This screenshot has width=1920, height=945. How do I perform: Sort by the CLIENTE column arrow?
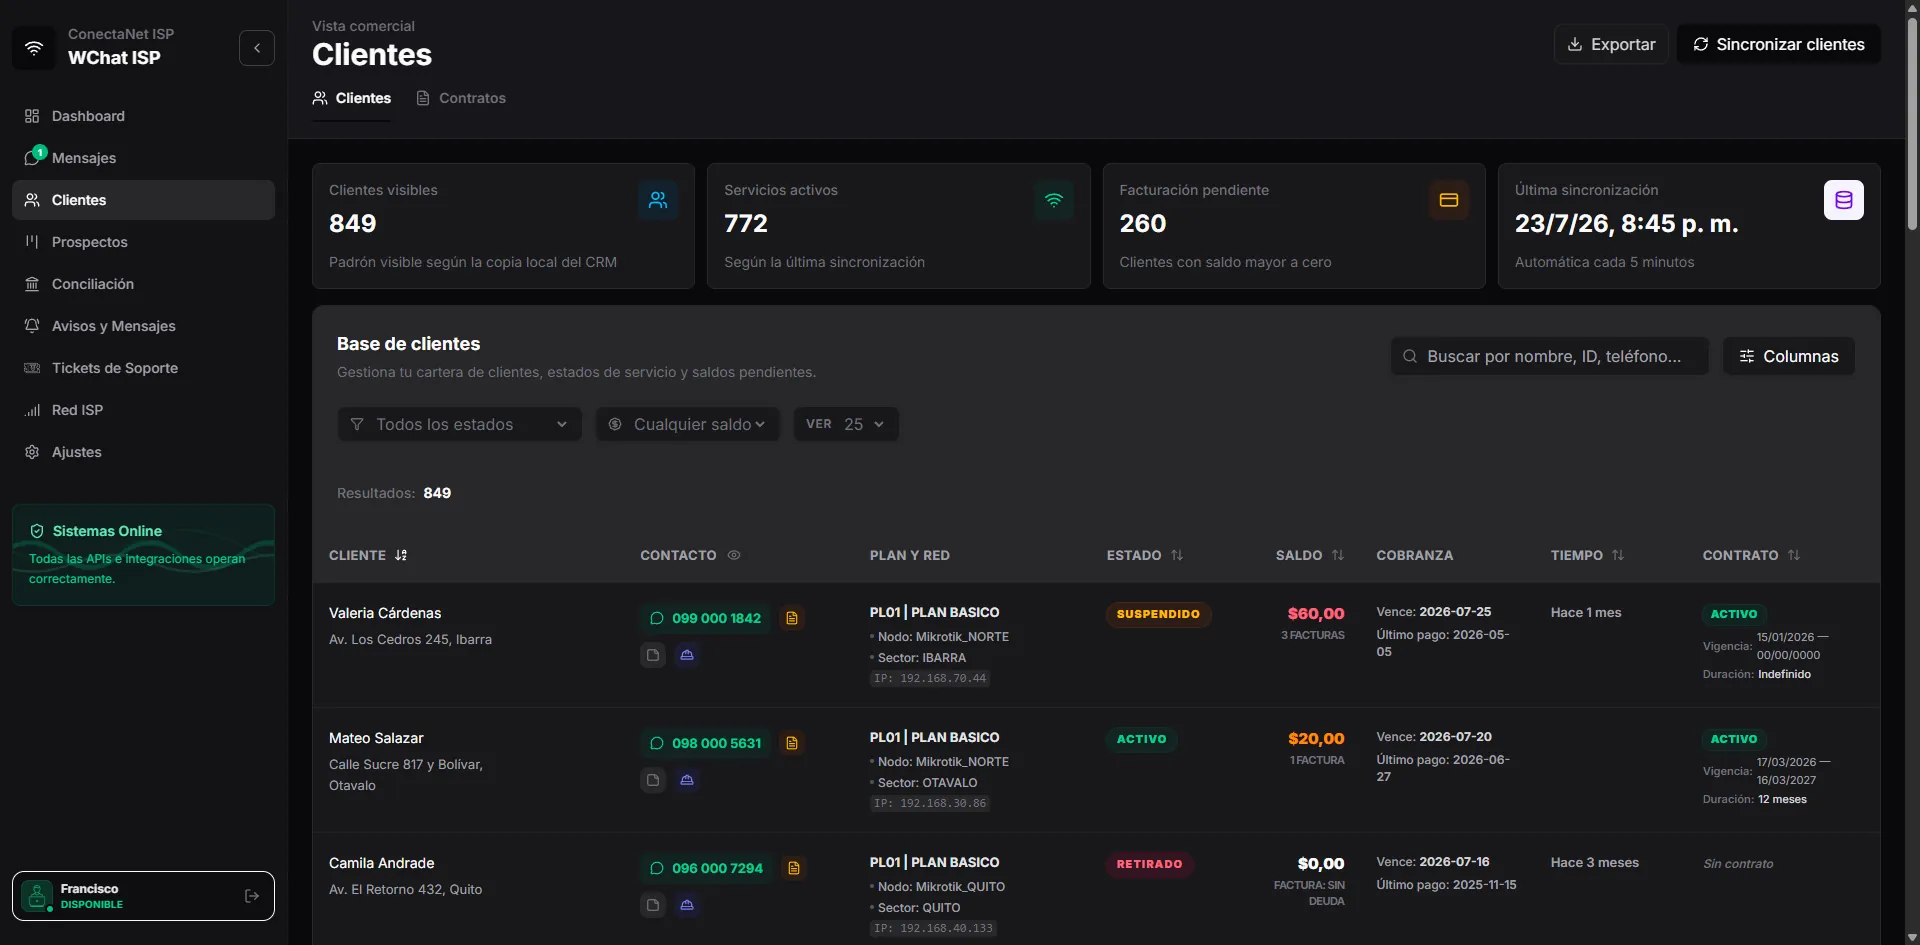[401, 555]
